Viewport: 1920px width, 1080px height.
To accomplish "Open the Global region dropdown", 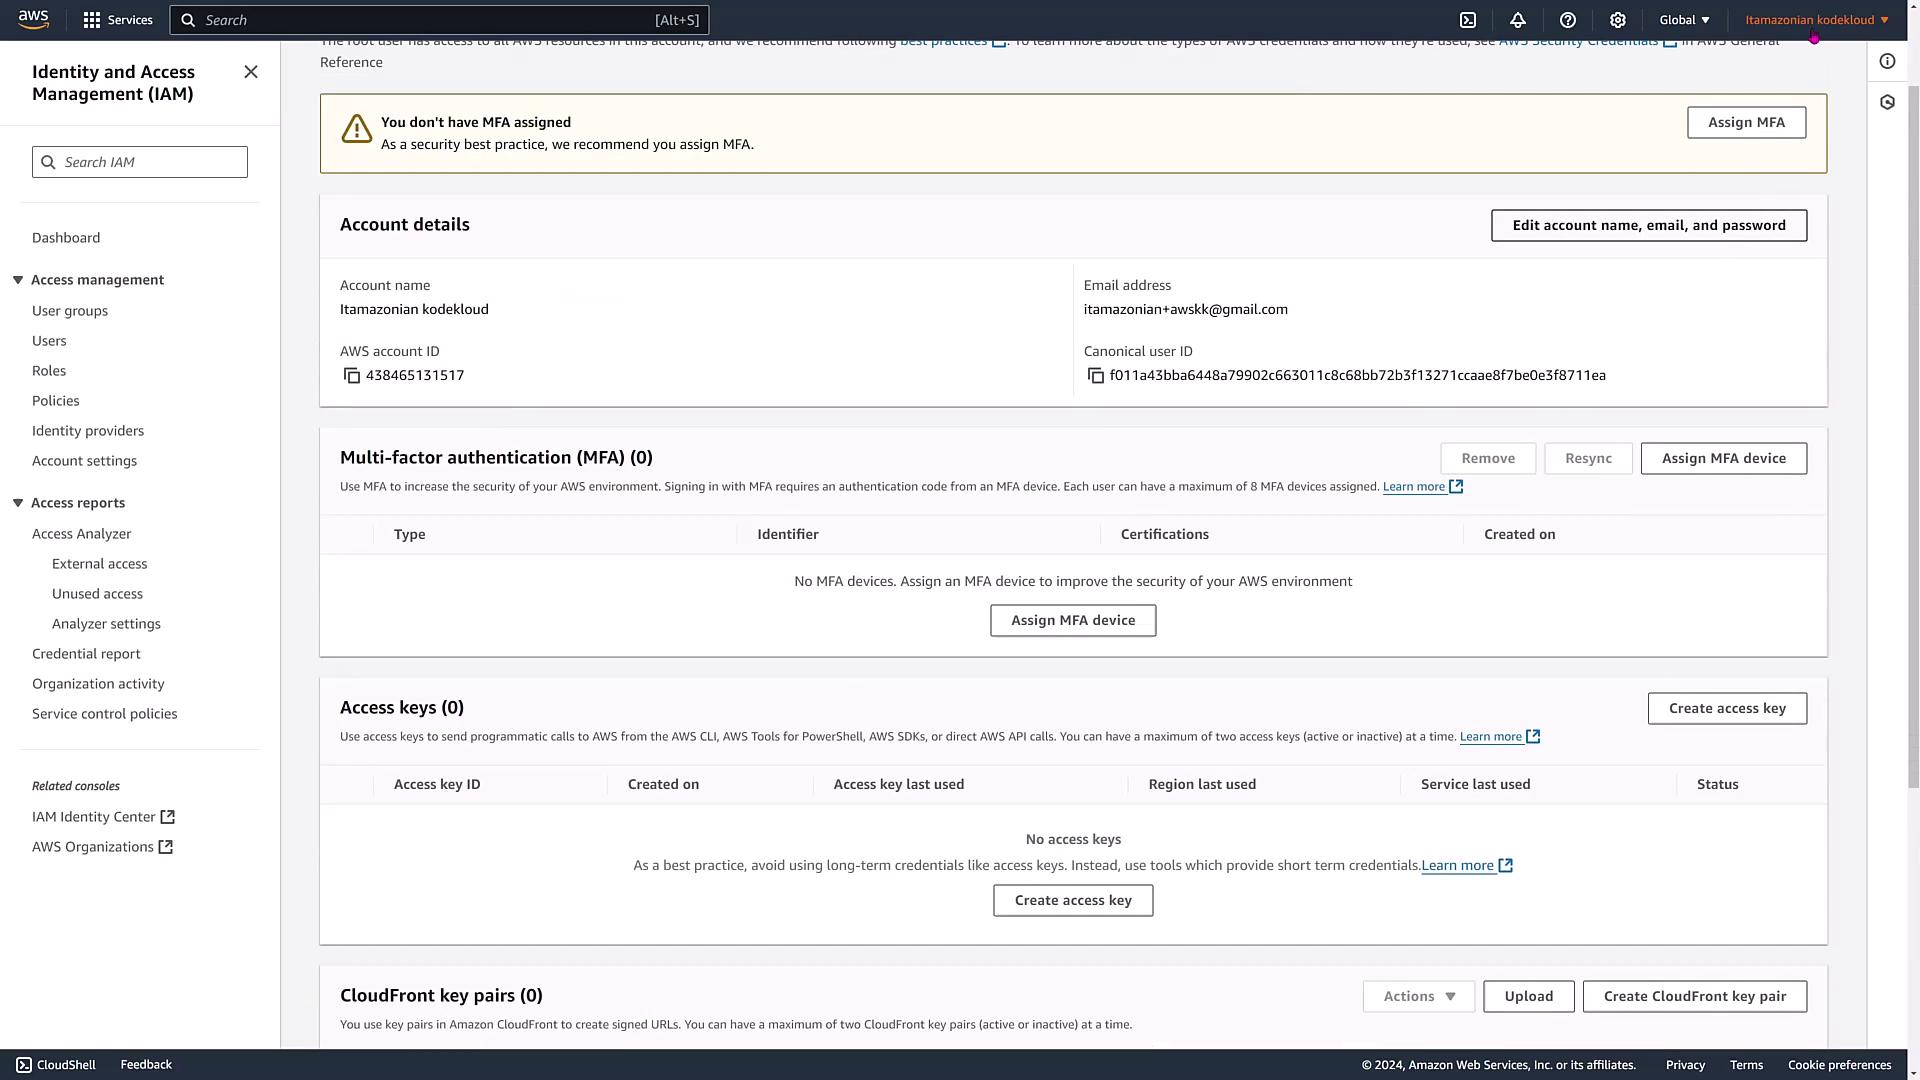I will (x=1684, y=20).
